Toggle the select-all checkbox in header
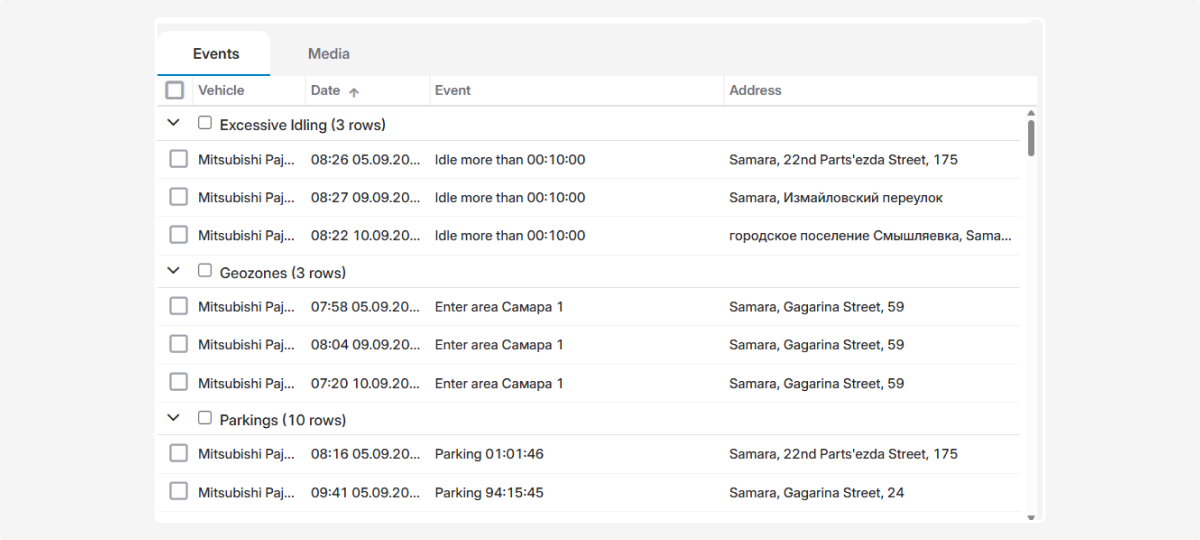The width and height of the screenshot is (1200, 540). (x=175, y=90)
